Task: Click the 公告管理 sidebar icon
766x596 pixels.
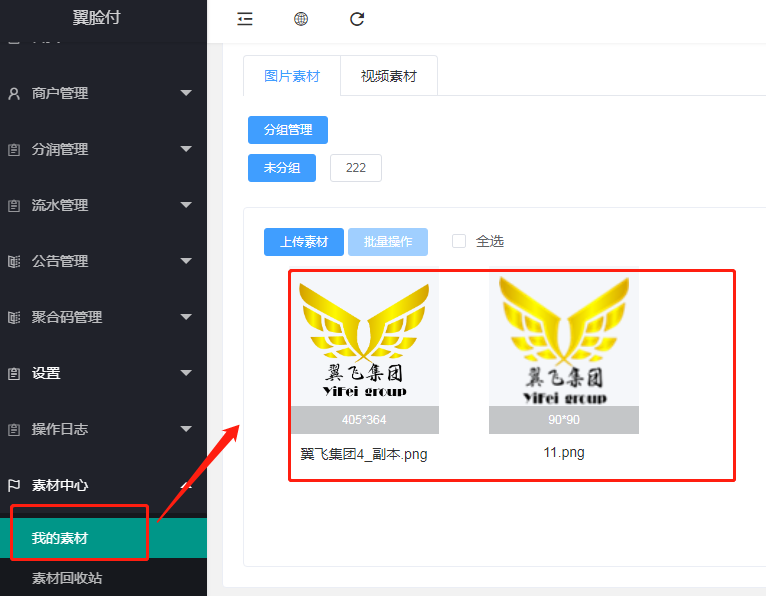Action: point(14,261)
